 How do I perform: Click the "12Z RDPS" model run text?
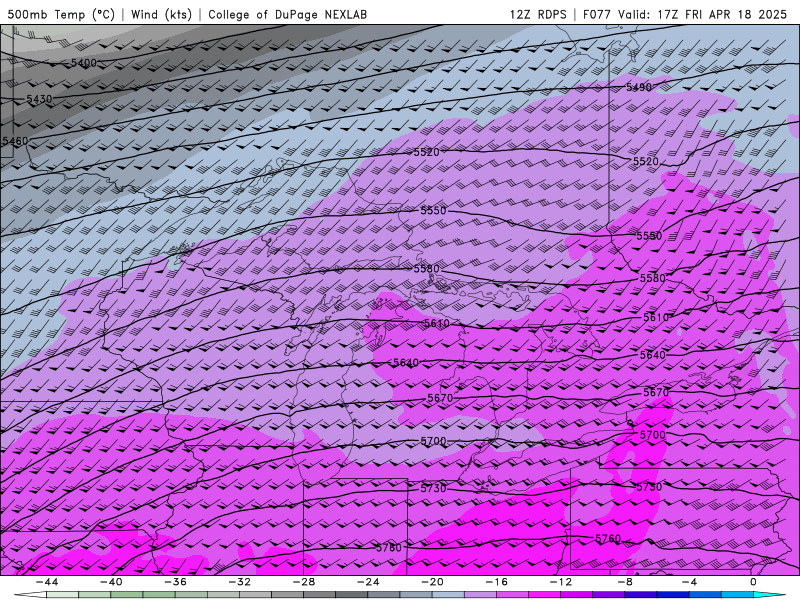point(538,14)
